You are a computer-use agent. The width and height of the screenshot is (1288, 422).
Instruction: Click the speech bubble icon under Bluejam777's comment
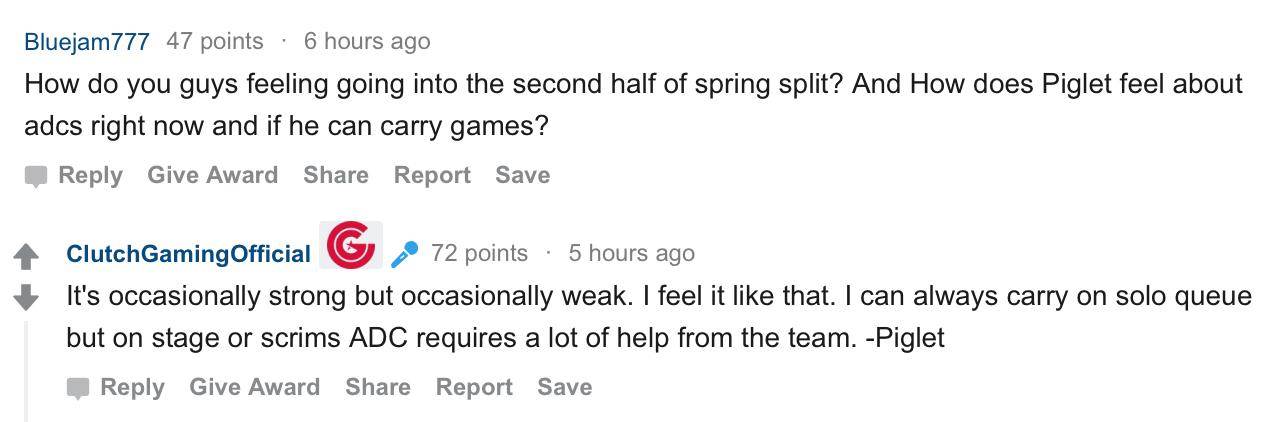coord(36,176)
